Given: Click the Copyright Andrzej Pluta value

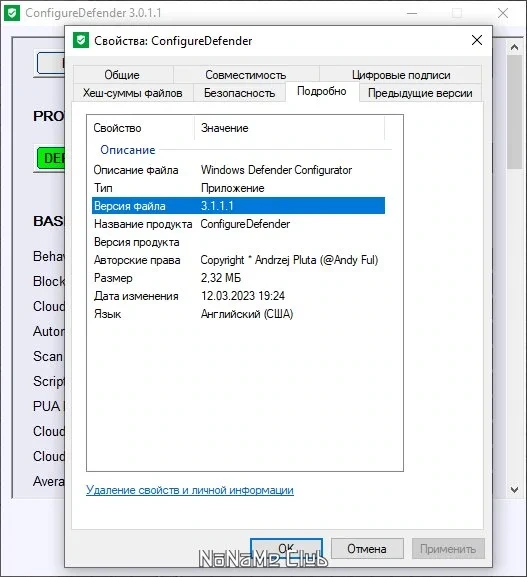Looking at the screenshot, I should coord(289,260).
